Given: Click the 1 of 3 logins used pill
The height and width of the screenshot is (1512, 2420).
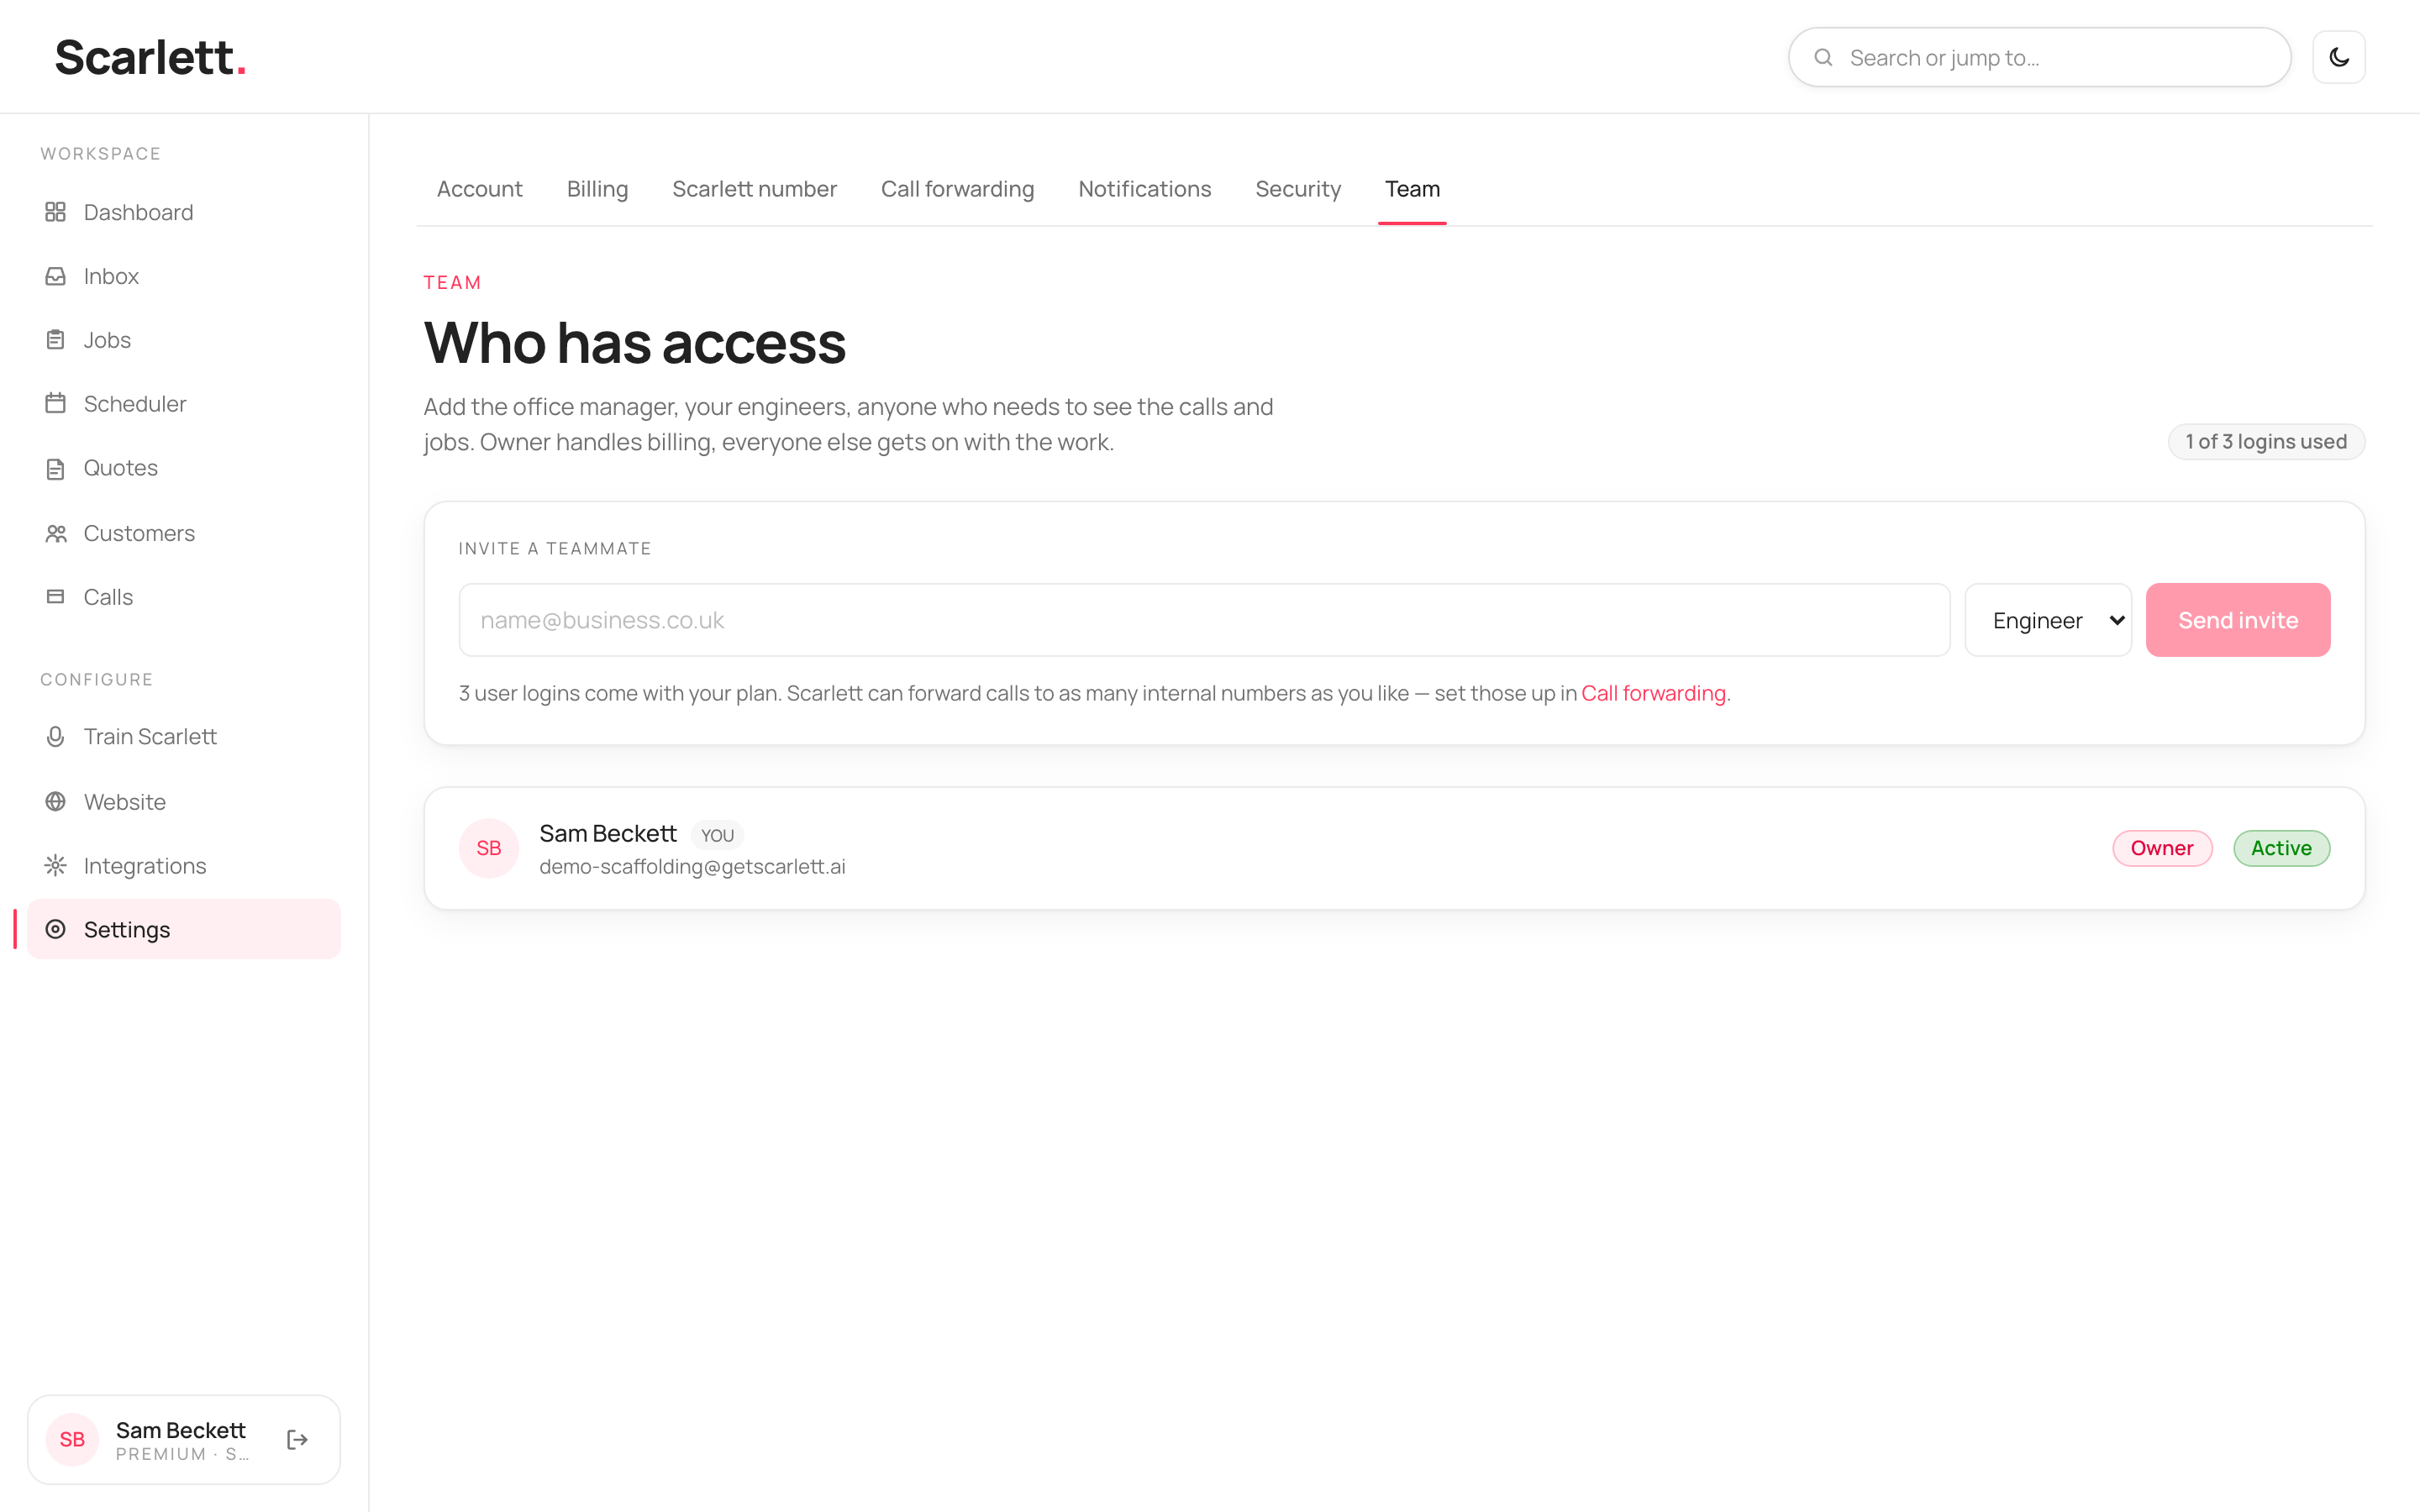Looking at the screenshot, I should (2265, 442).
